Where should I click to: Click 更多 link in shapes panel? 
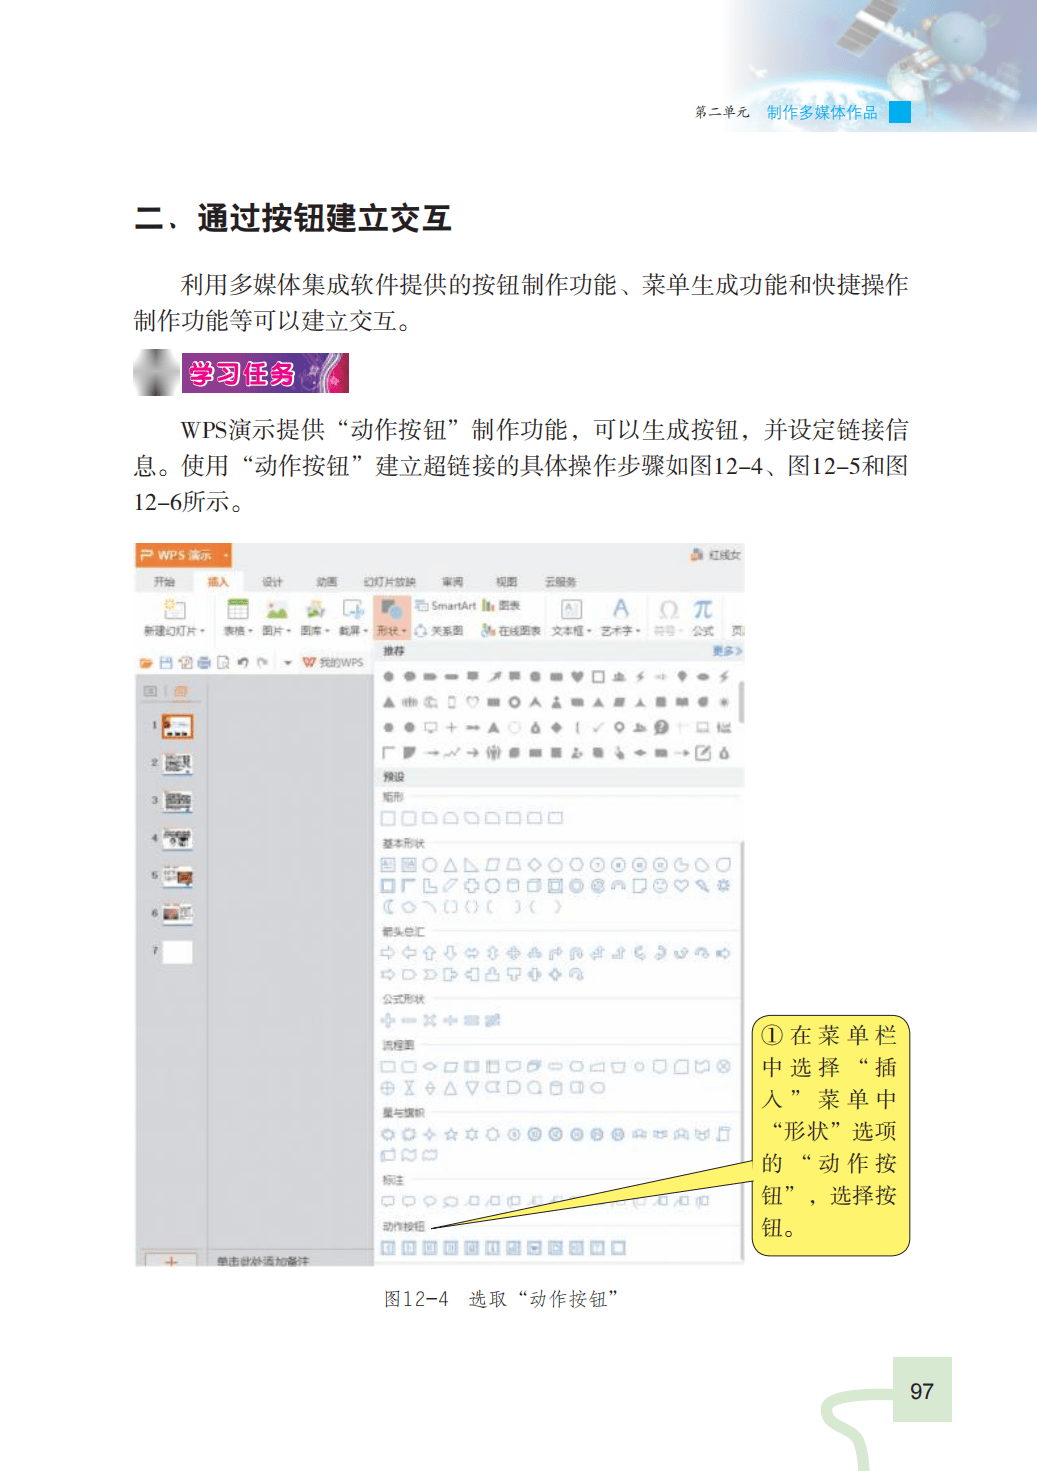point(727,651)
